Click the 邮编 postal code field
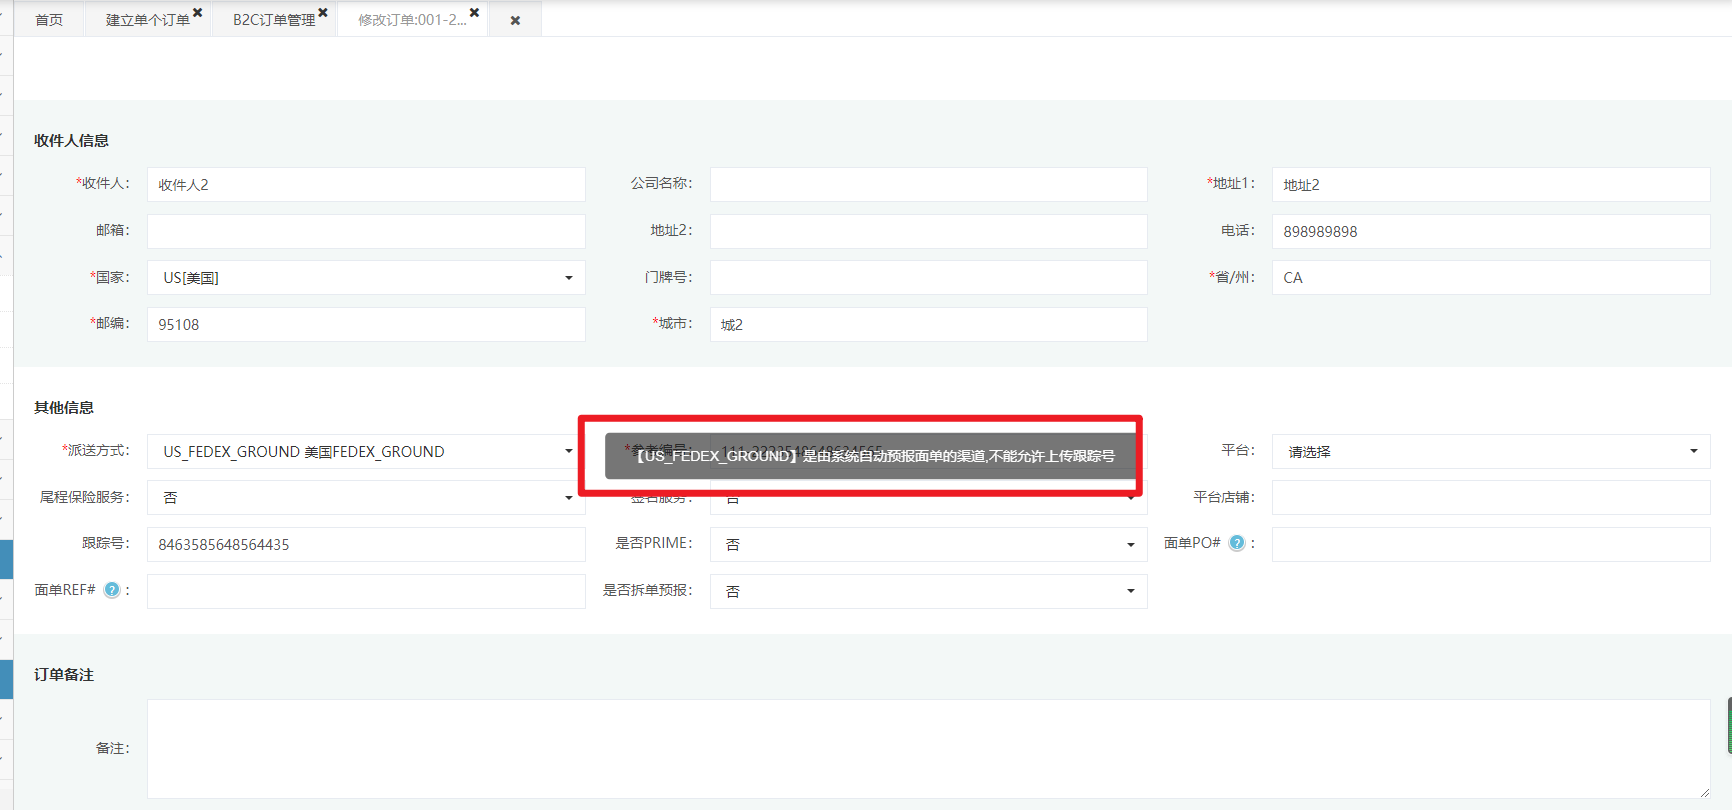This screenshot has height=810, width=1732. 366,324
